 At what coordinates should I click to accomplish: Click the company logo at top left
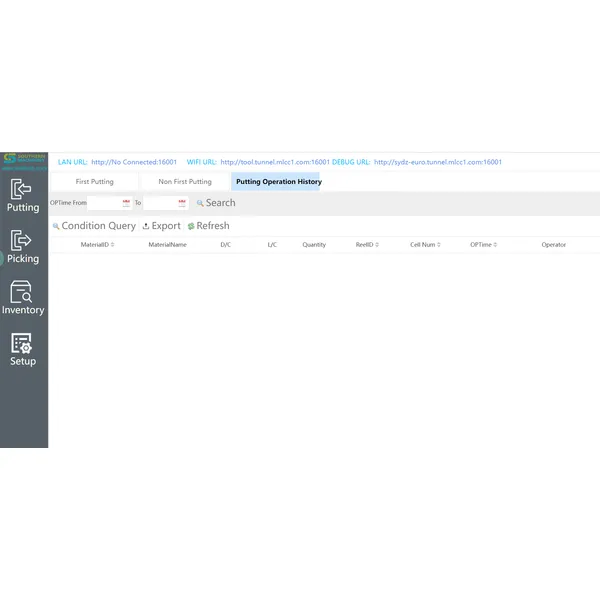click(x=23, y=161)
